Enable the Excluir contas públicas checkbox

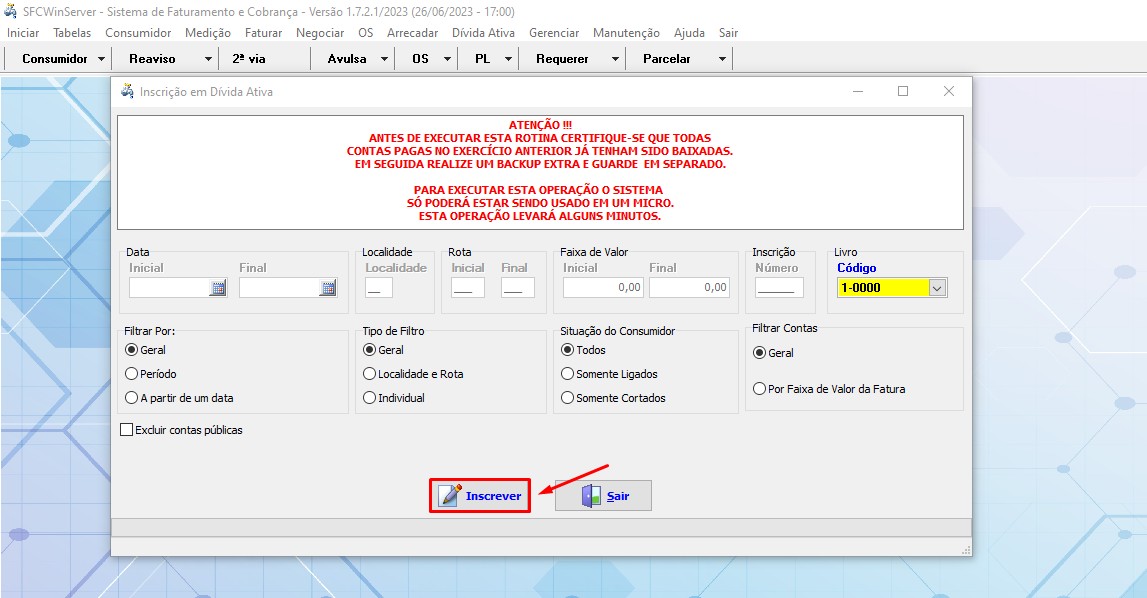tap(126, 429)
